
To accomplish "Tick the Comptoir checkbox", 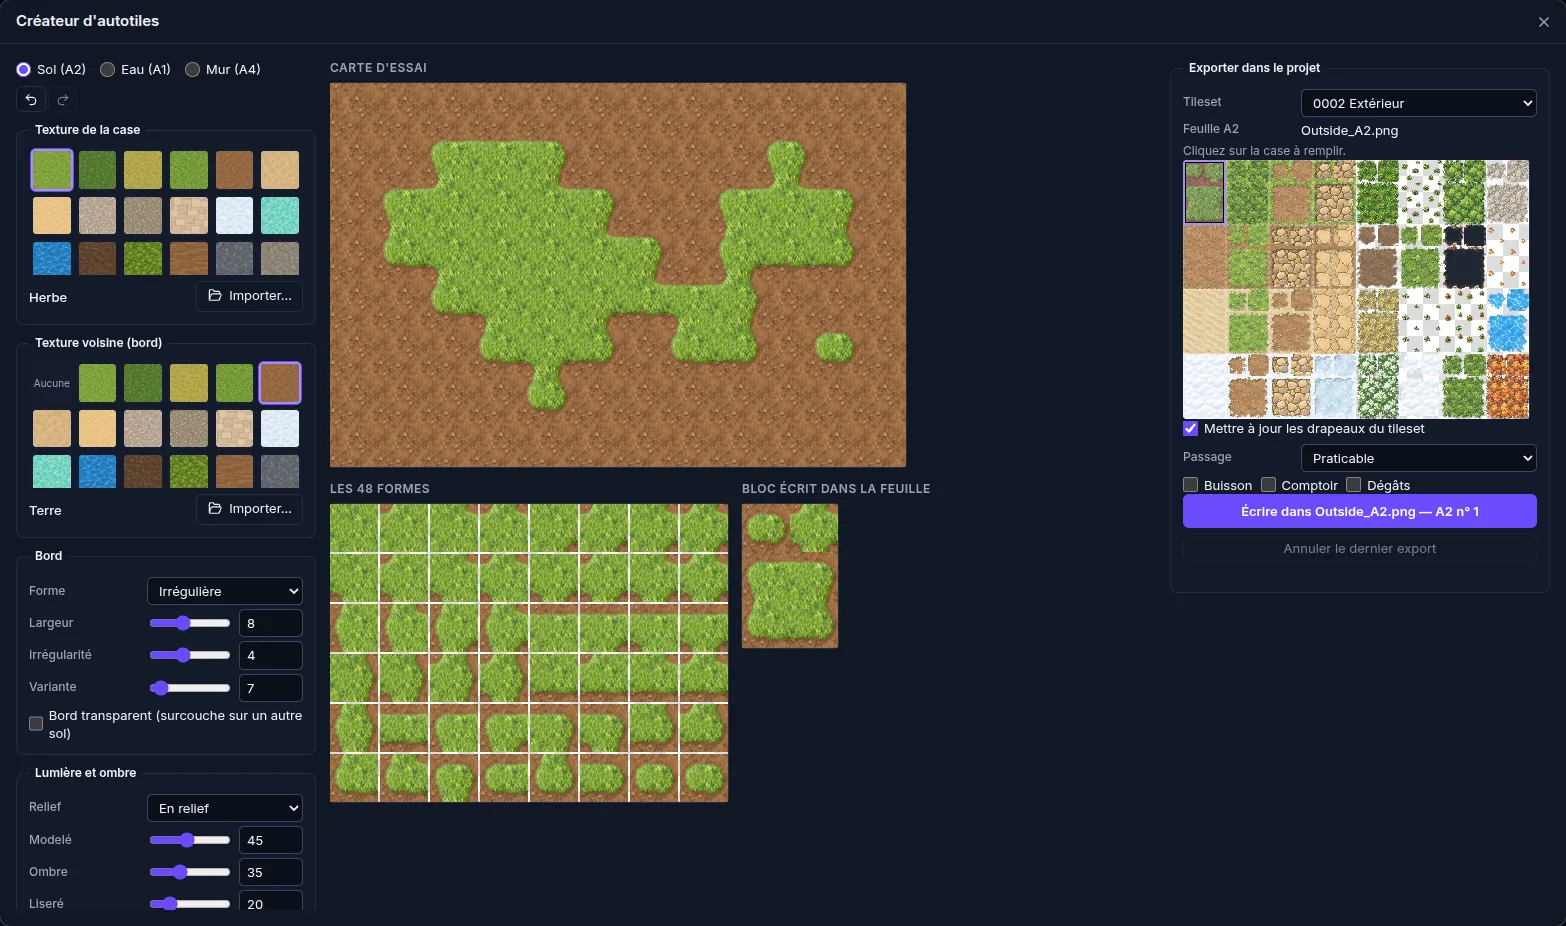I will pos(1268,485).
